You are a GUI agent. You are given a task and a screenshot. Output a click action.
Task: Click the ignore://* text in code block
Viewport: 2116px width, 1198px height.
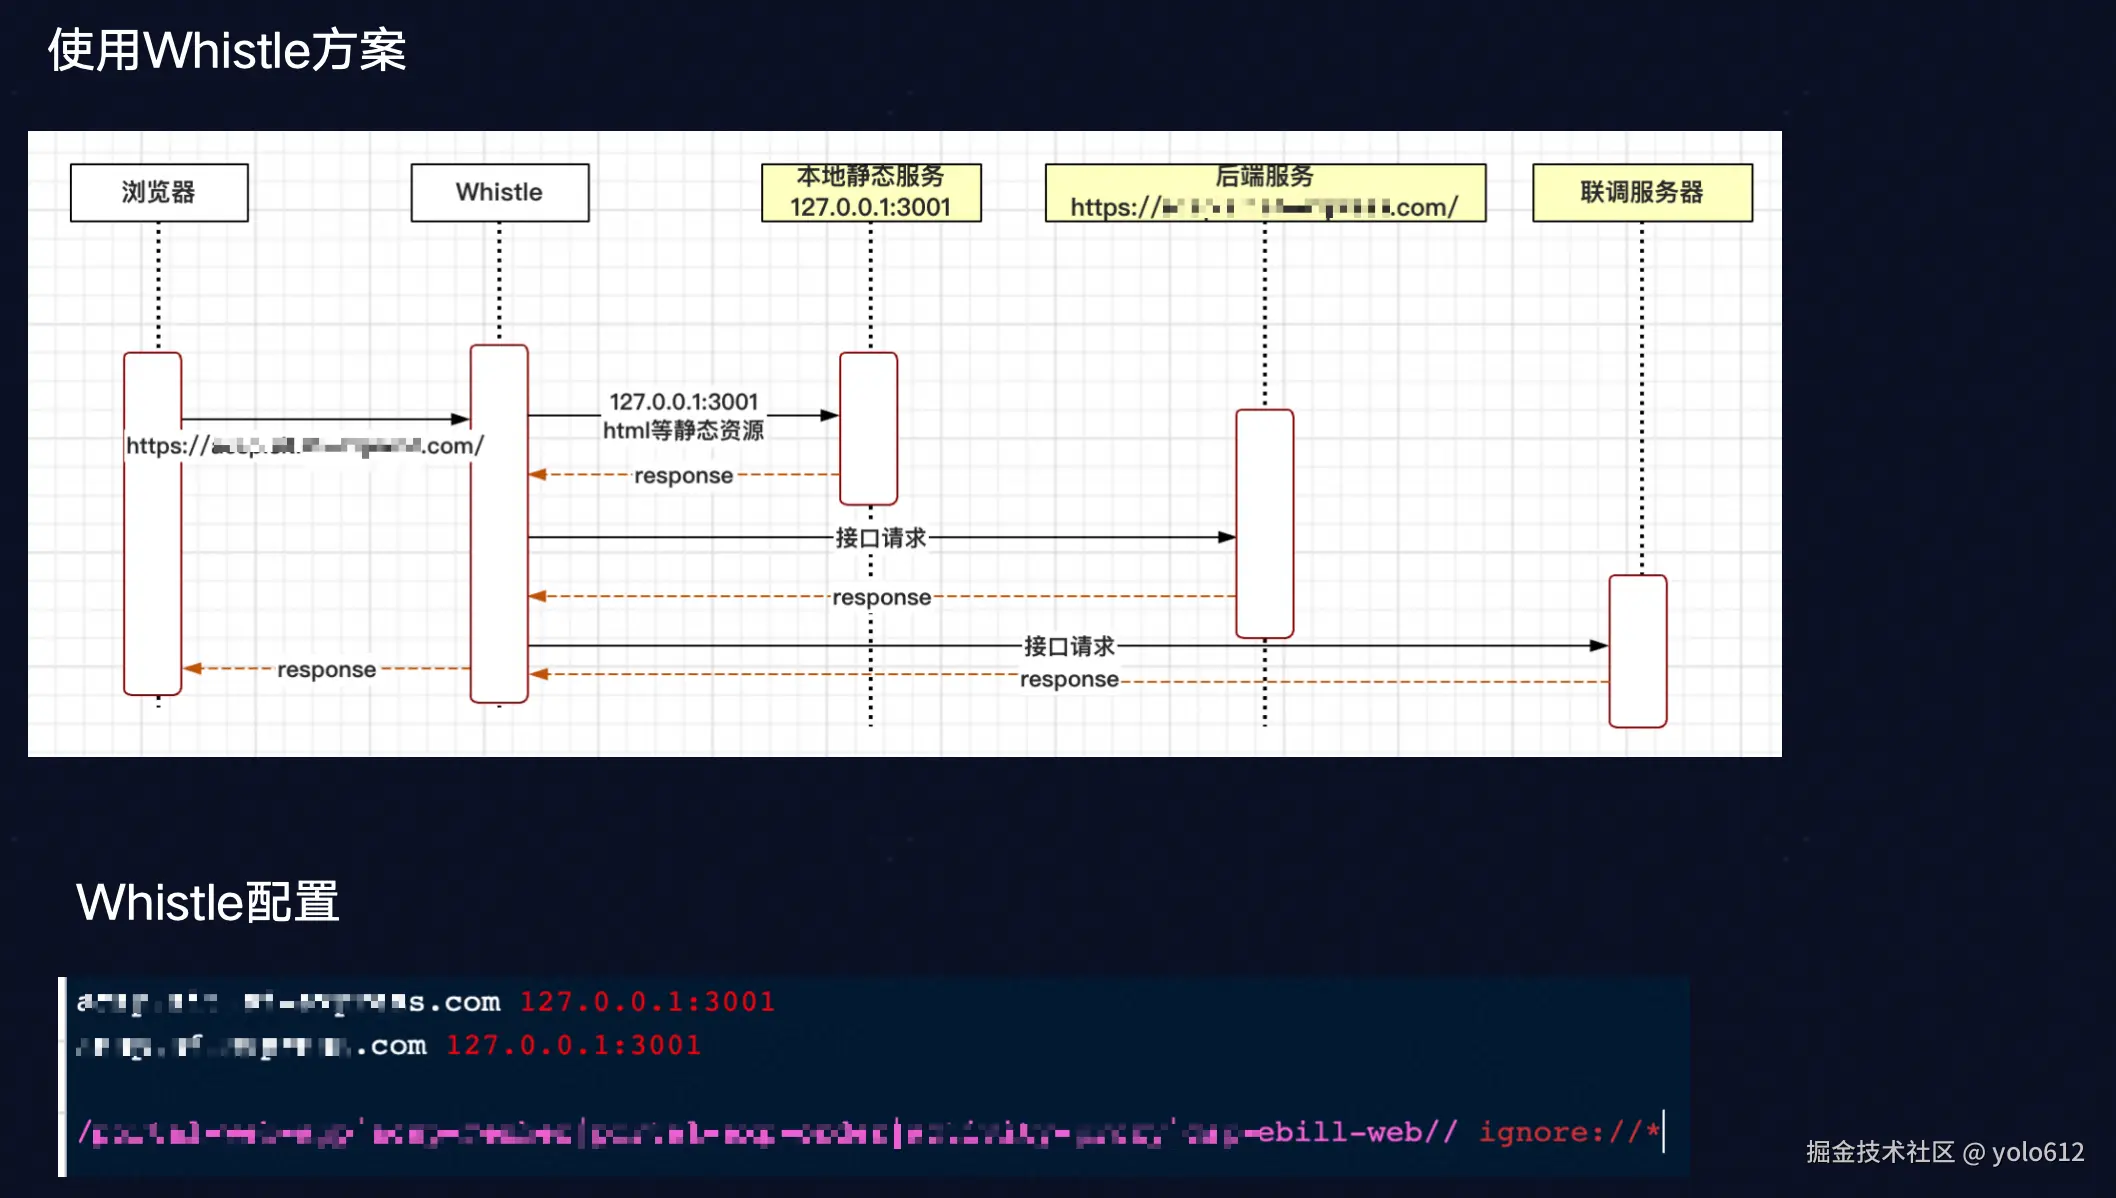[1569, 1132]
